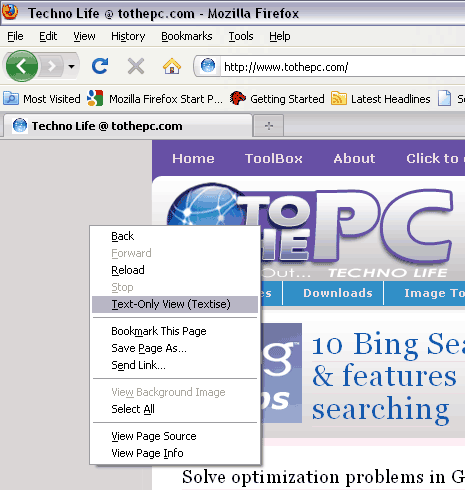Click the Bing article thumbnail image
The image size is (465, 490).
(x=282, y=373)
